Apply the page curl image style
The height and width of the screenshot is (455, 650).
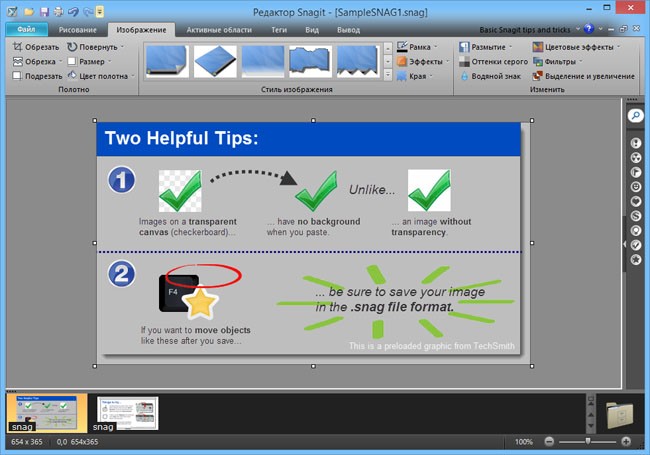point(166,61)
